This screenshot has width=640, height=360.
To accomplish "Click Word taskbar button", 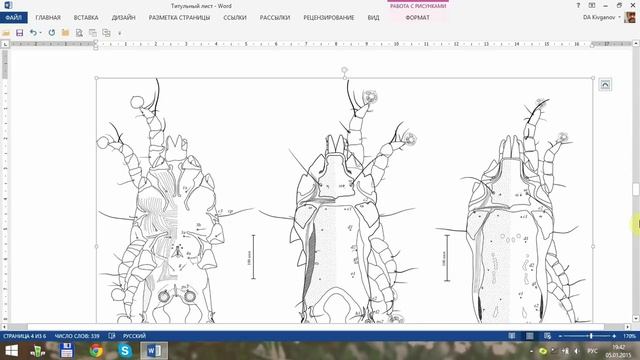I will click(154, 351).
